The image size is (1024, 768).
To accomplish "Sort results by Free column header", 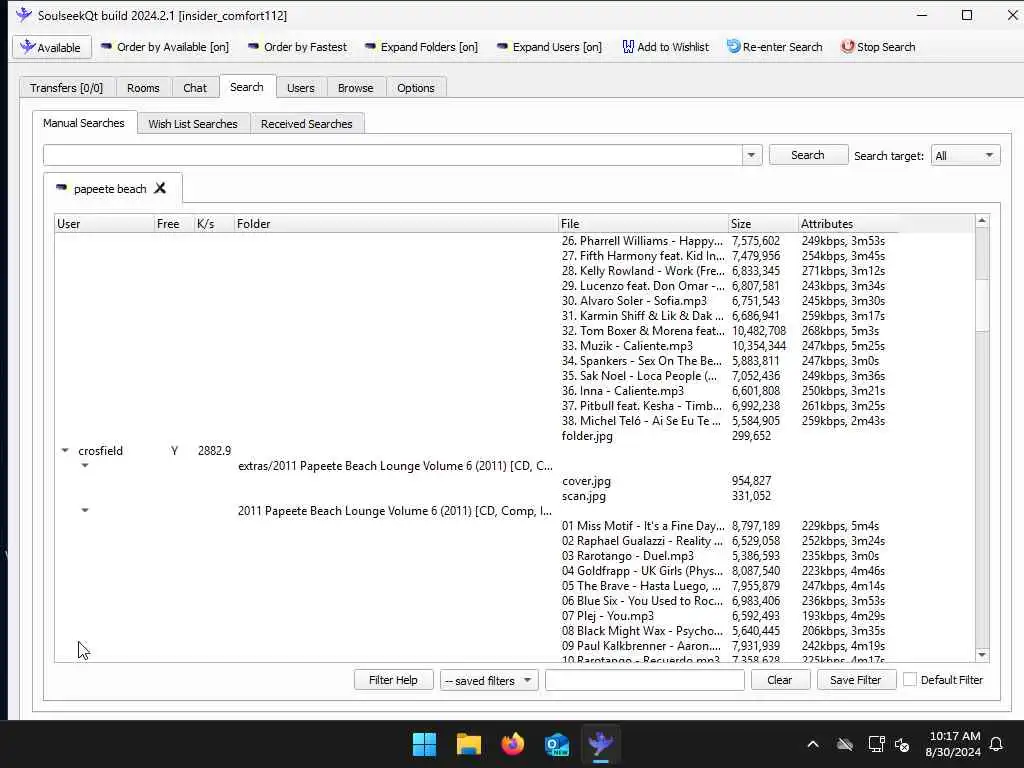I will [x=174, y=223].
